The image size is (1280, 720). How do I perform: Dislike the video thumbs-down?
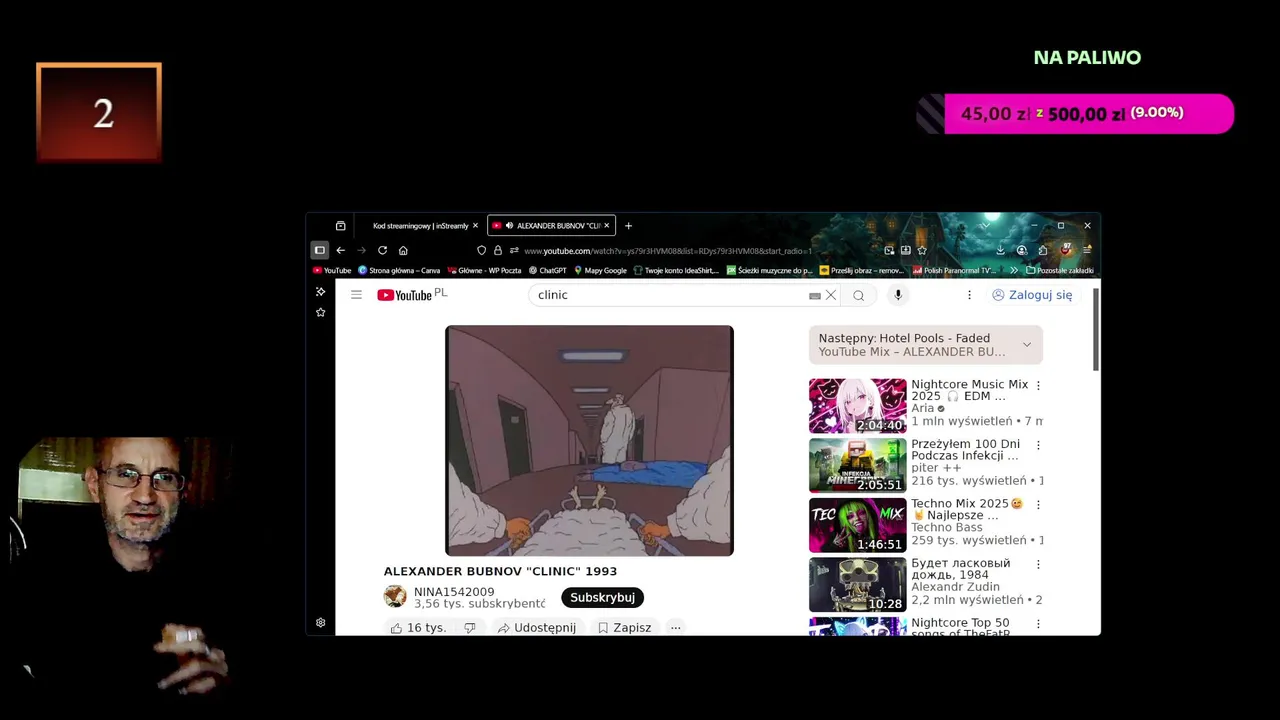469,628
